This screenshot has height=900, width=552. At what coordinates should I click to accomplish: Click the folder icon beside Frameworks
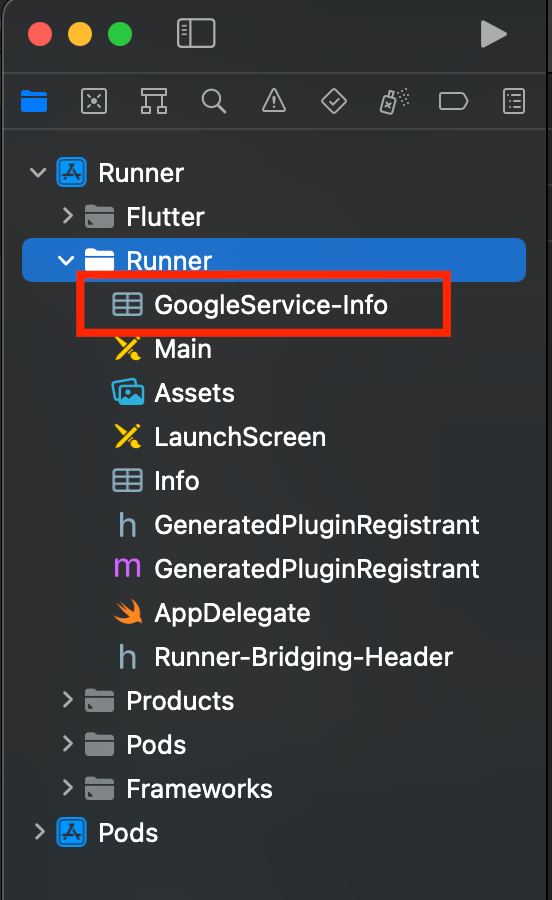click(x=99, y=788)
